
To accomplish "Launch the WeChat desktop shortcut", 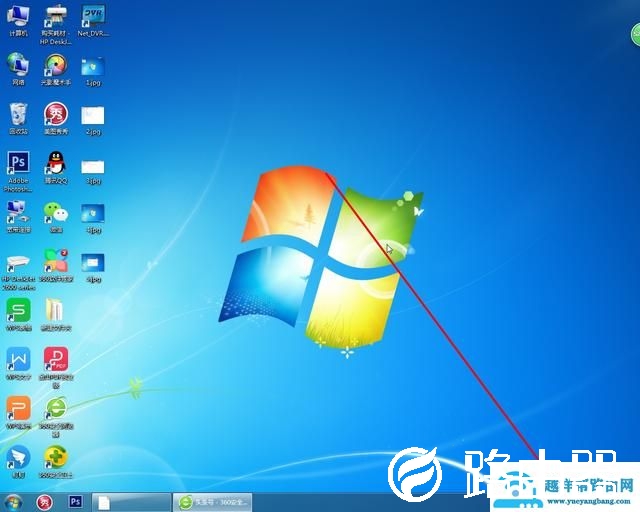I will [x=56, y=217].
